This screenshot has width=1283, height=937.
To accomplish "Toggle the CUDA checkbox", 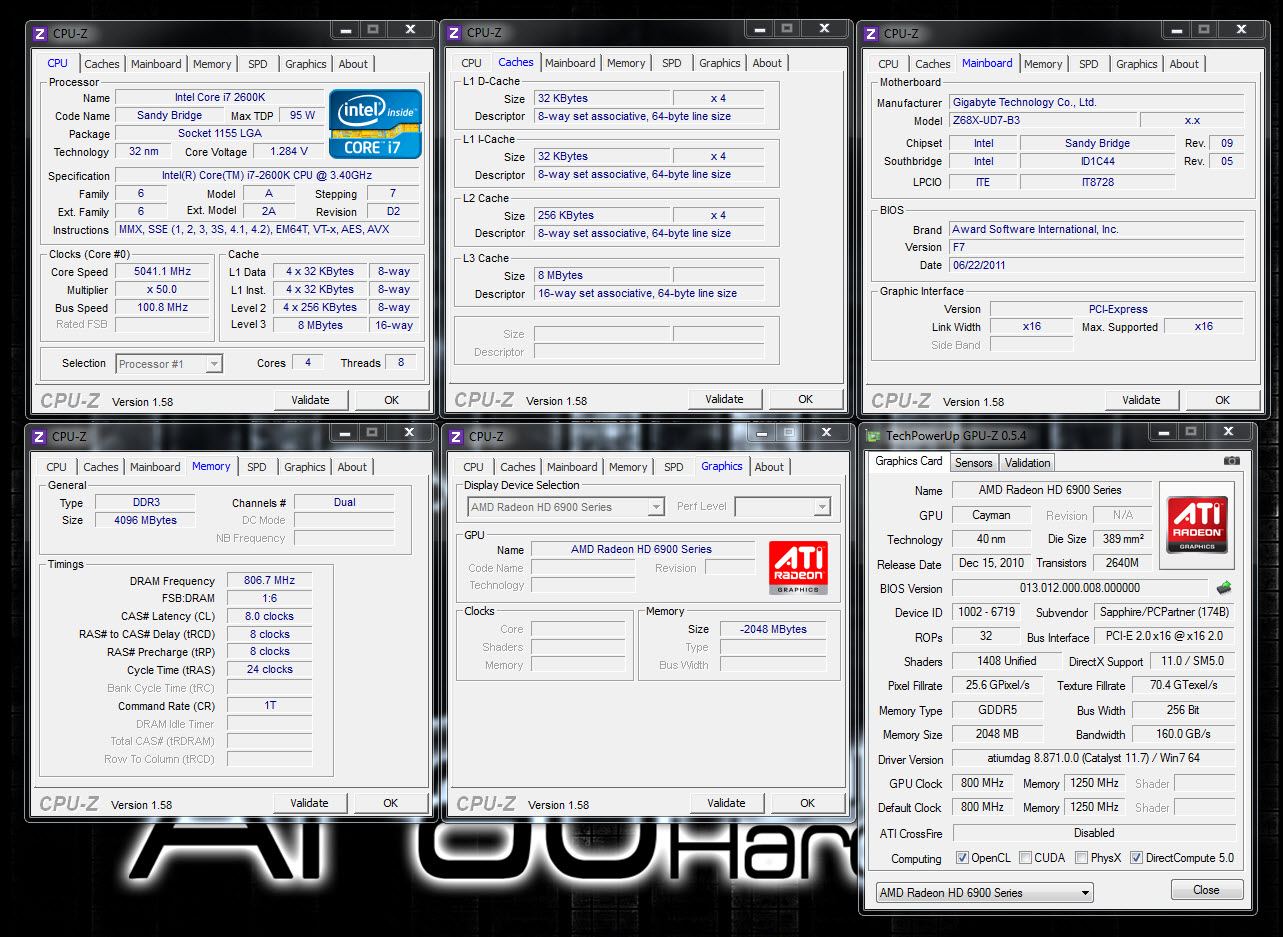I will coord(1025,858).
